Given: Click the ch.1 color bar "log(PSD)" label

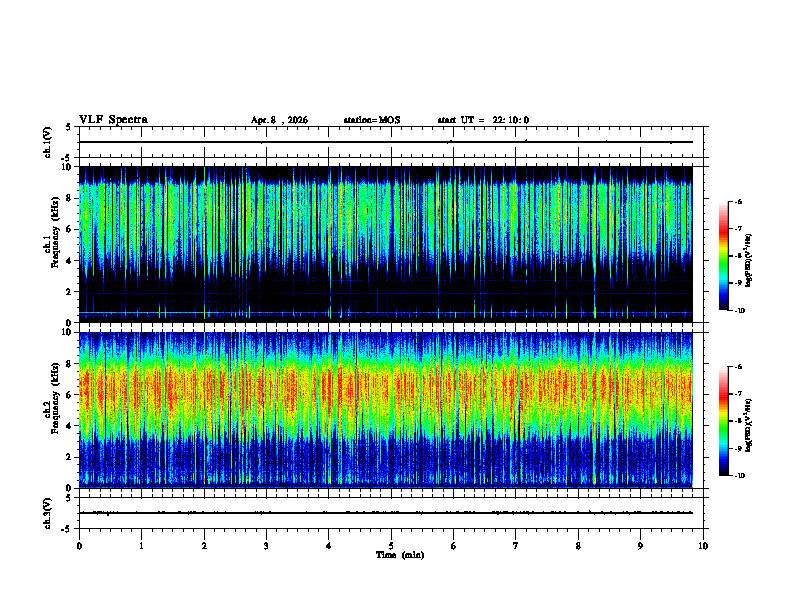Looking at the screenshot, I should click(x=749, y=261).
